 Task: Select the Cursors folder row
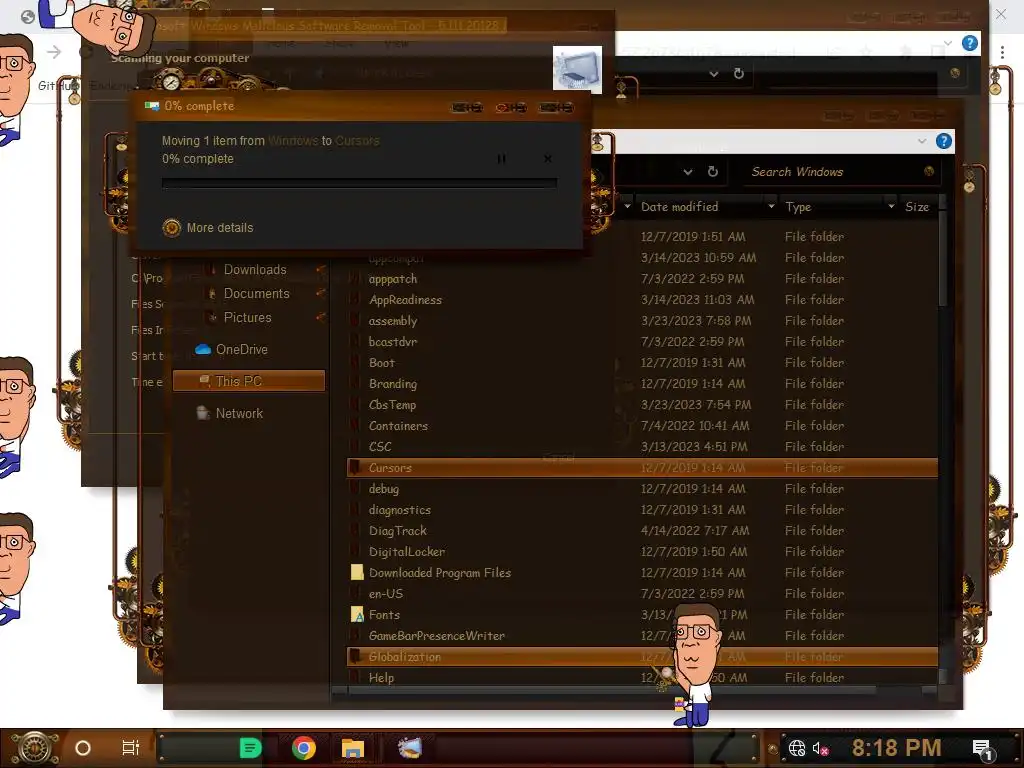643,468
